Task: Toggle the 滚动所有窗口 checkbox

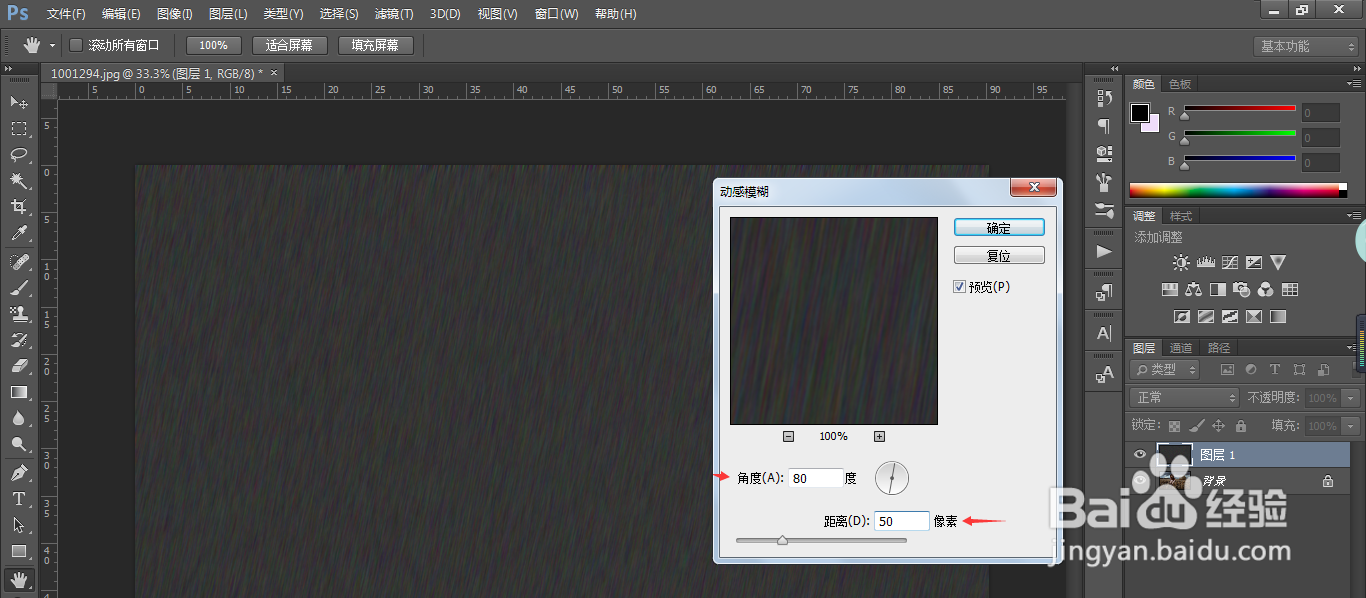Action: click(x=76, y=44)
